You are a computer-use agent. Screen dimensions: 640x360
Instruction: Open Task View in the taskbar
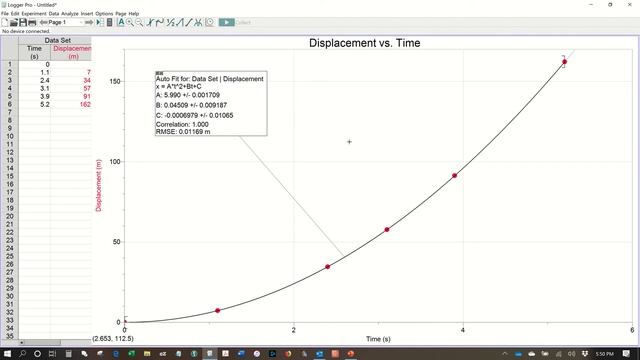pos(52,353)
